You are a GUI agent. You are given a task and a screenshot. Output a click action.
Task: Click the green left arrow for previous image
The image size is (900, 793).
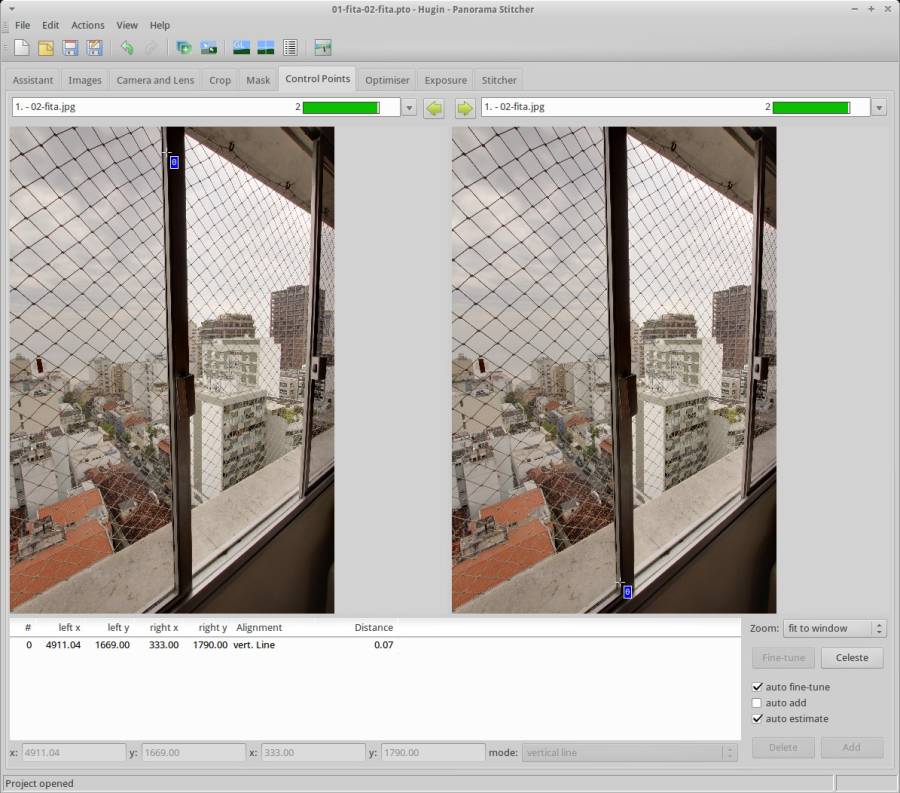pos(433,108)
